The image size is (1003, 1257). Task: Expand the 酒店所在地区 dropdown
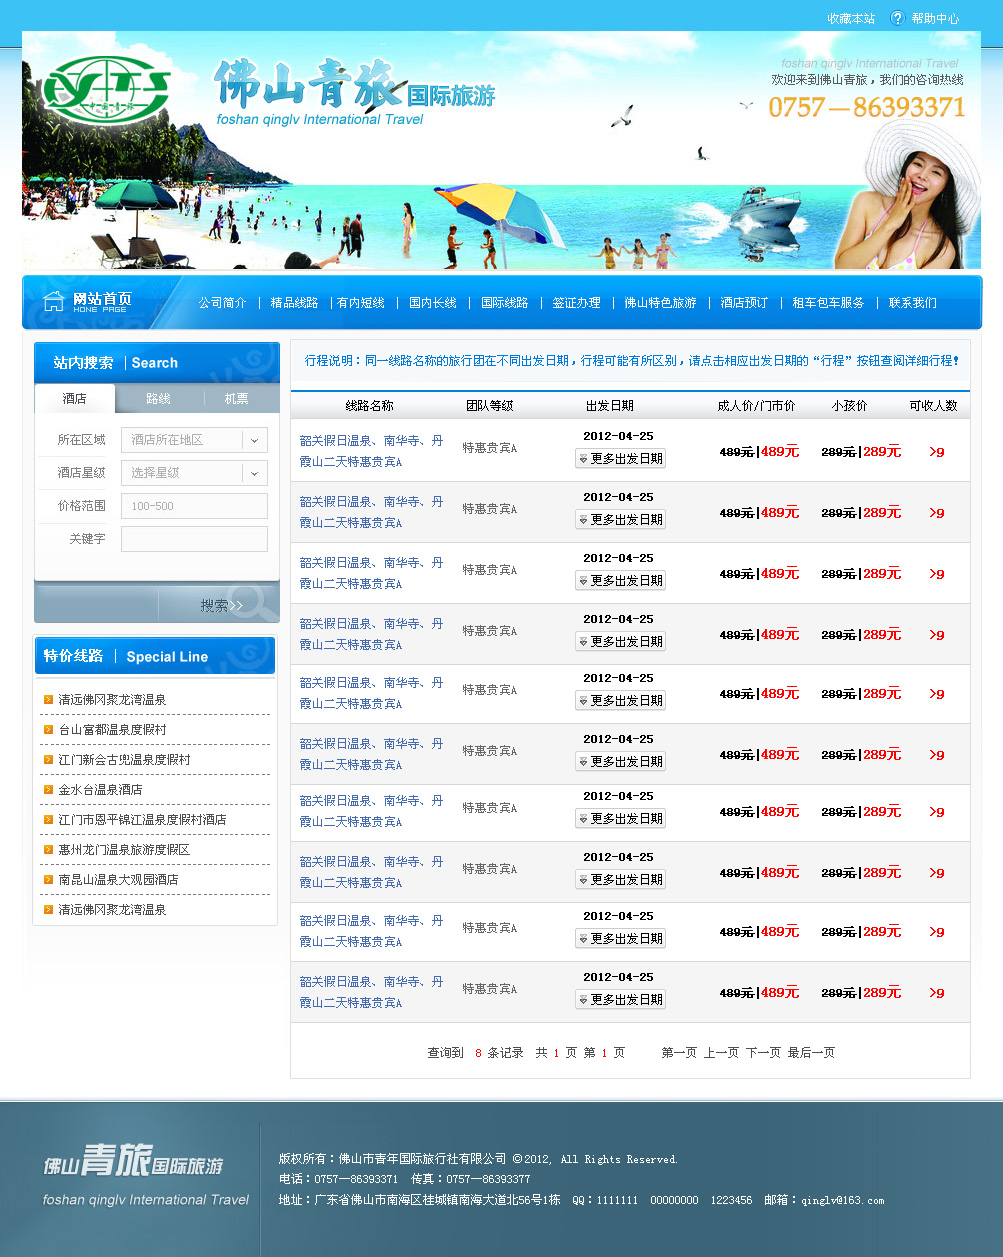(255, 440)
